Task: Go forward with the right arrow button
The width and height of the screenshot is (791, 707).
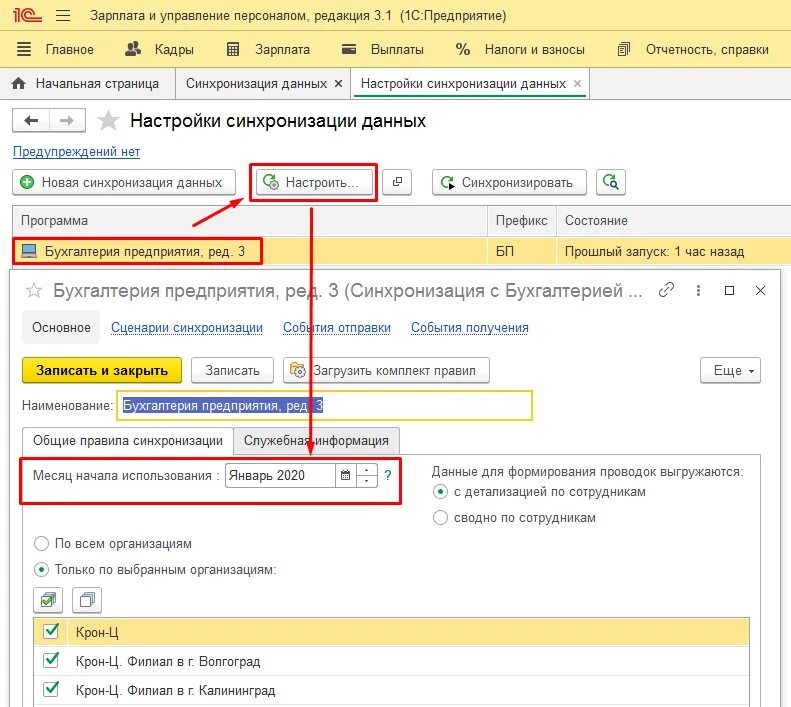Action: click(67, 121)
